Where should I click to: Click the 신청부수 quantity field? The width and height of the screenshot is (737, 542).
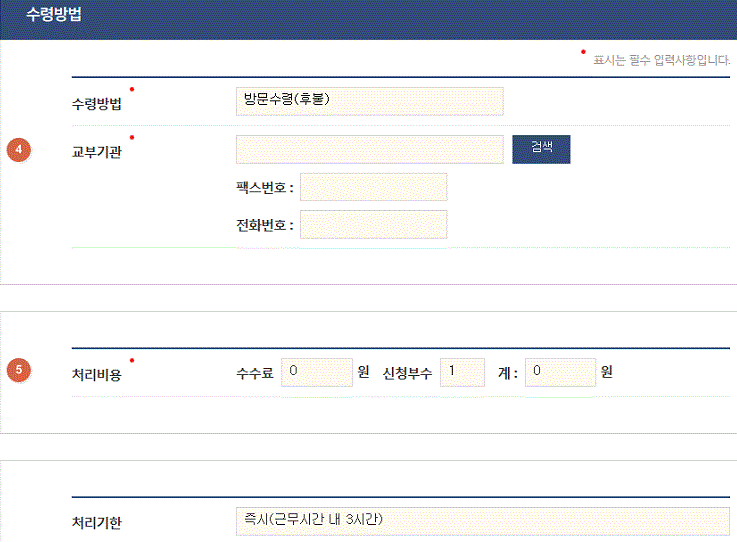[462, 372]
